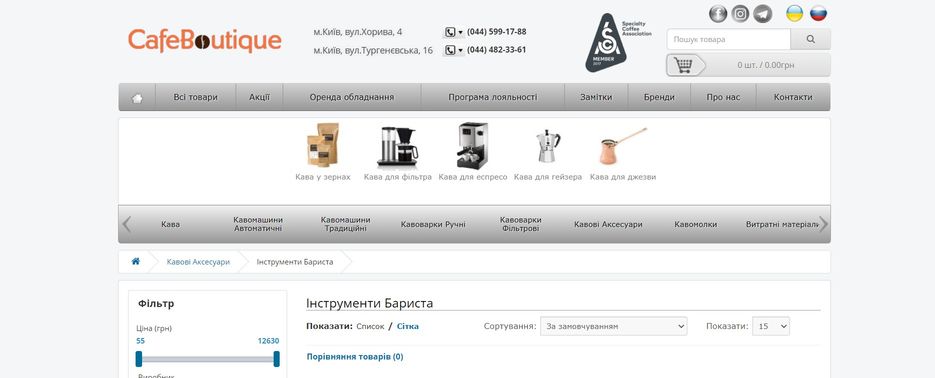The height and width of the screenshot is (378, 935).
Task: Open the Акції menu item
Action: tap(259, 97)
